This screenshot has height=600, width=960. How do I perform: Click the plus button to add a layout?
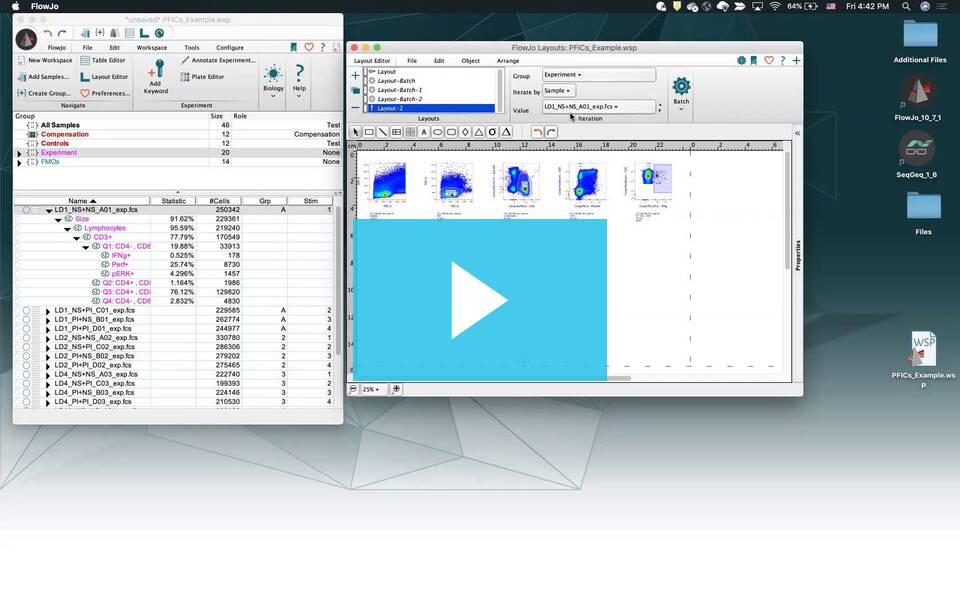tap(355, 75)
